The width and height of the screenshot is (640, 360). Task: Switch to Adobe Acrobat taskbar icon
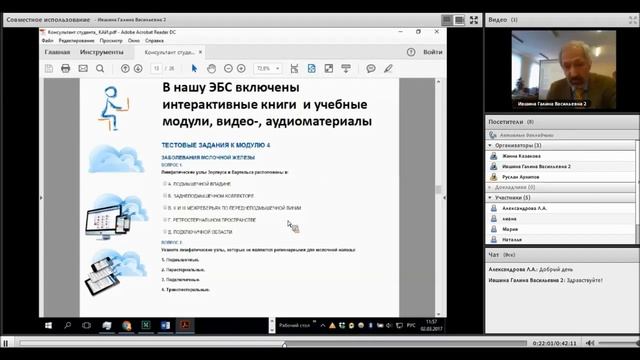(185, 325)
